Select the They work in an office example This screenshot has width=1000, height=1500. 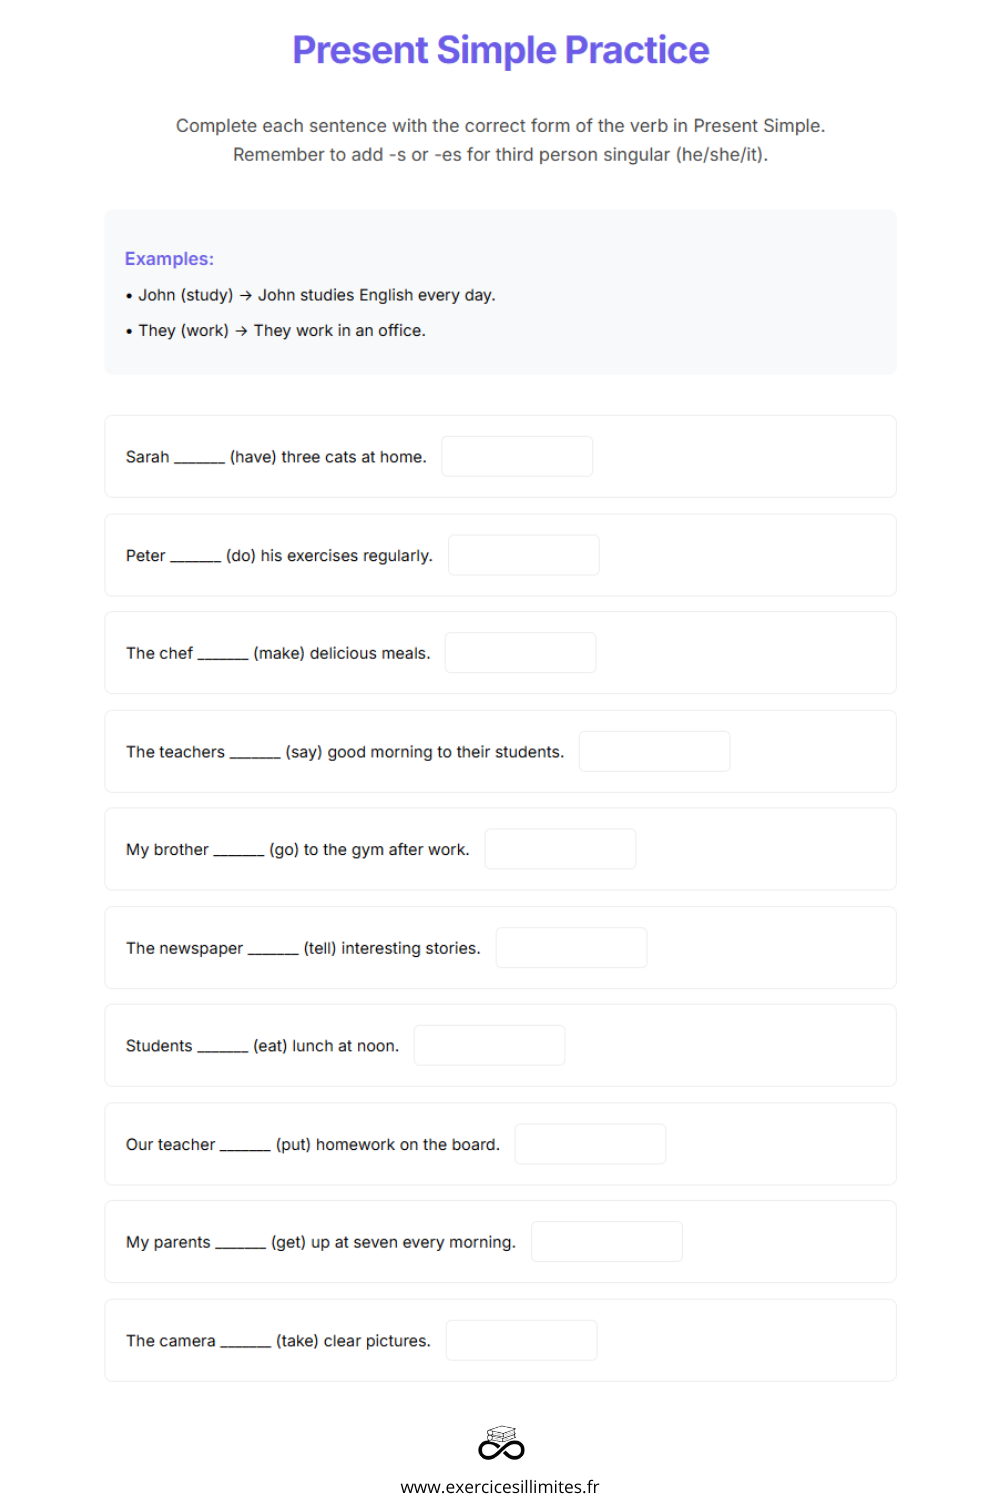point(276,330)
